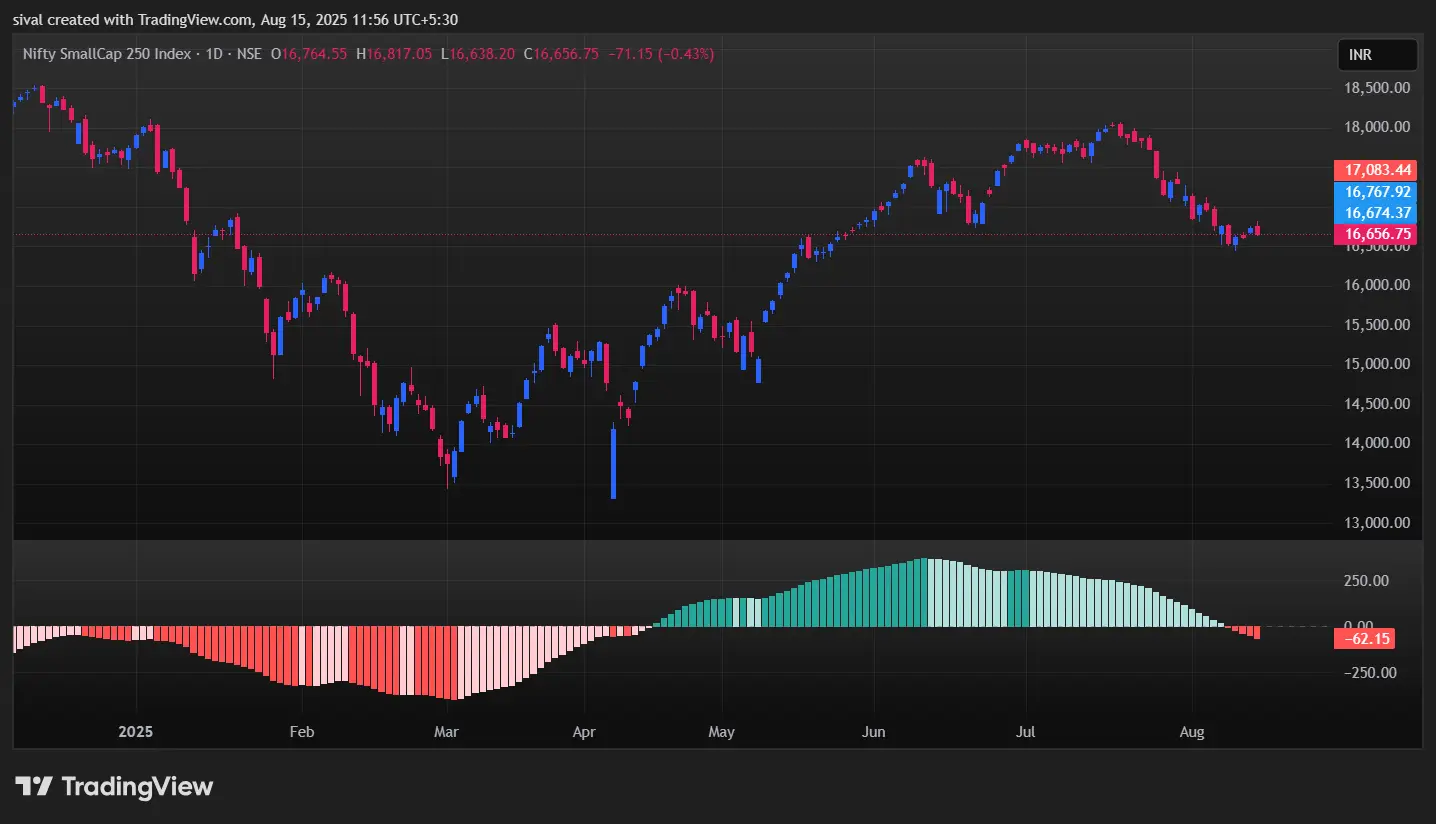Click the 15,000.00 price scale label
Viewport: 1436px width, 824px height.
pyautogui.click(x=1375, y=364)
